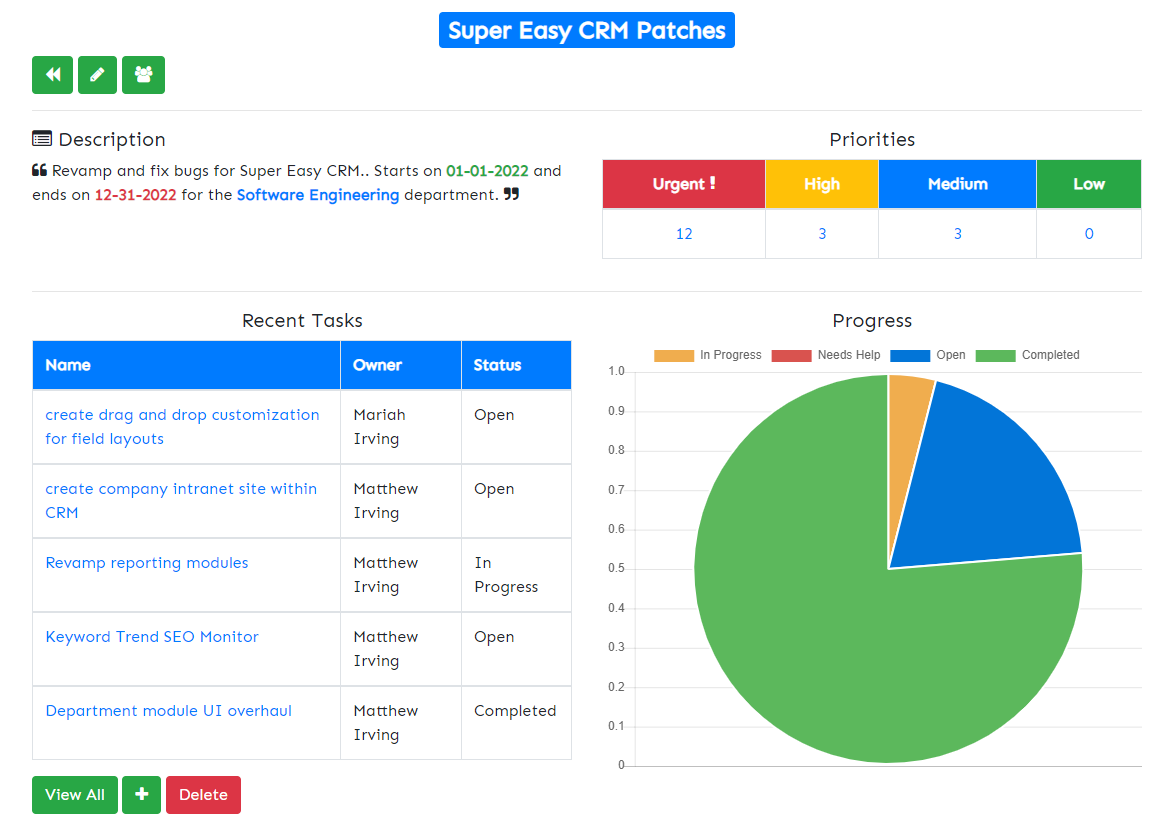The image size is (1172, 835).
Task: Click the yellow High header cell
Action: pos(822,184)
